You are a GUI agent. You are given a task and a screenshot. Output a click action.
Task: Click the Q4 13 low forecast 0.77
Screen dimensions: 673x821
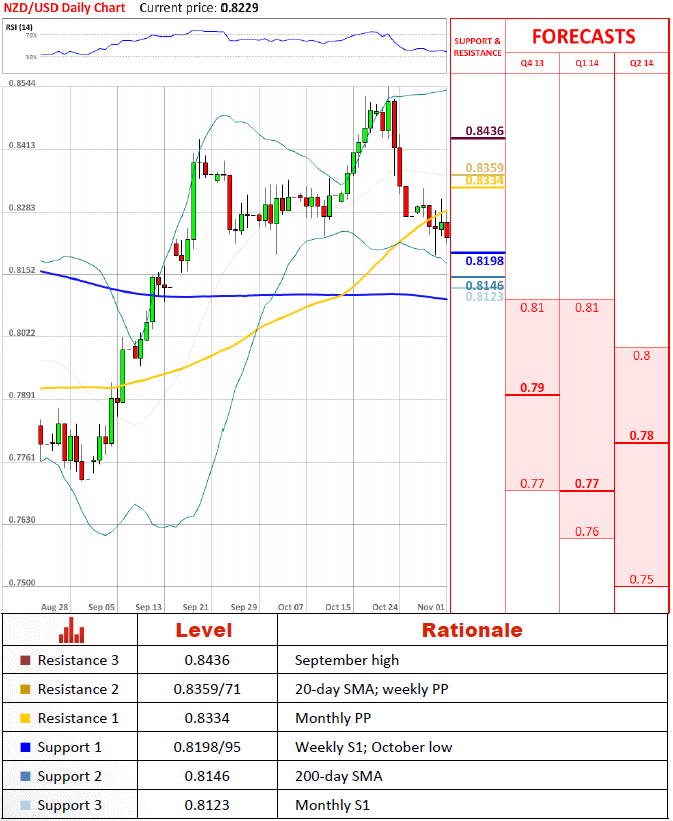click(532, 483)
